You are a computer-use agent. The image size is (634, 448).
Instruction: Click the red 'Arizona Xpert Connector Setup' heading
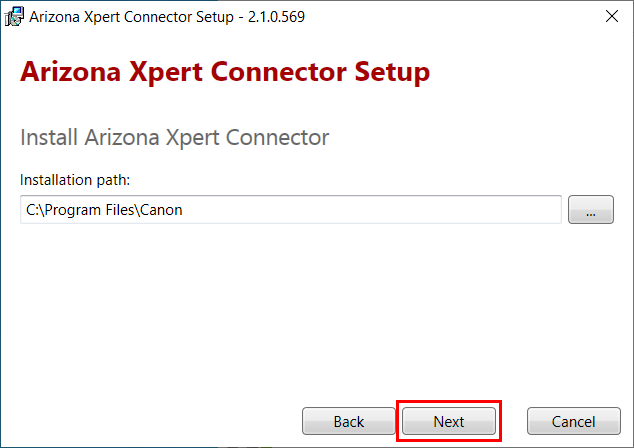[225, 72]
